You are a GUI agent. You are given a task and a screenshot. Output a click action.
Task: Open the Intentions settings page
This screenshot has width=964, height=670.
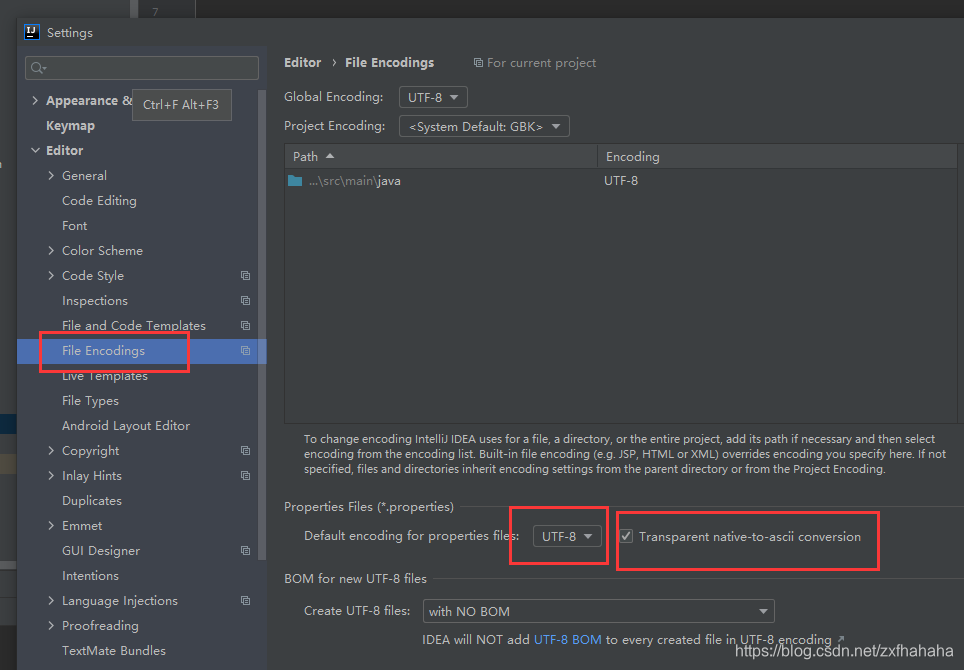point(90,575)
